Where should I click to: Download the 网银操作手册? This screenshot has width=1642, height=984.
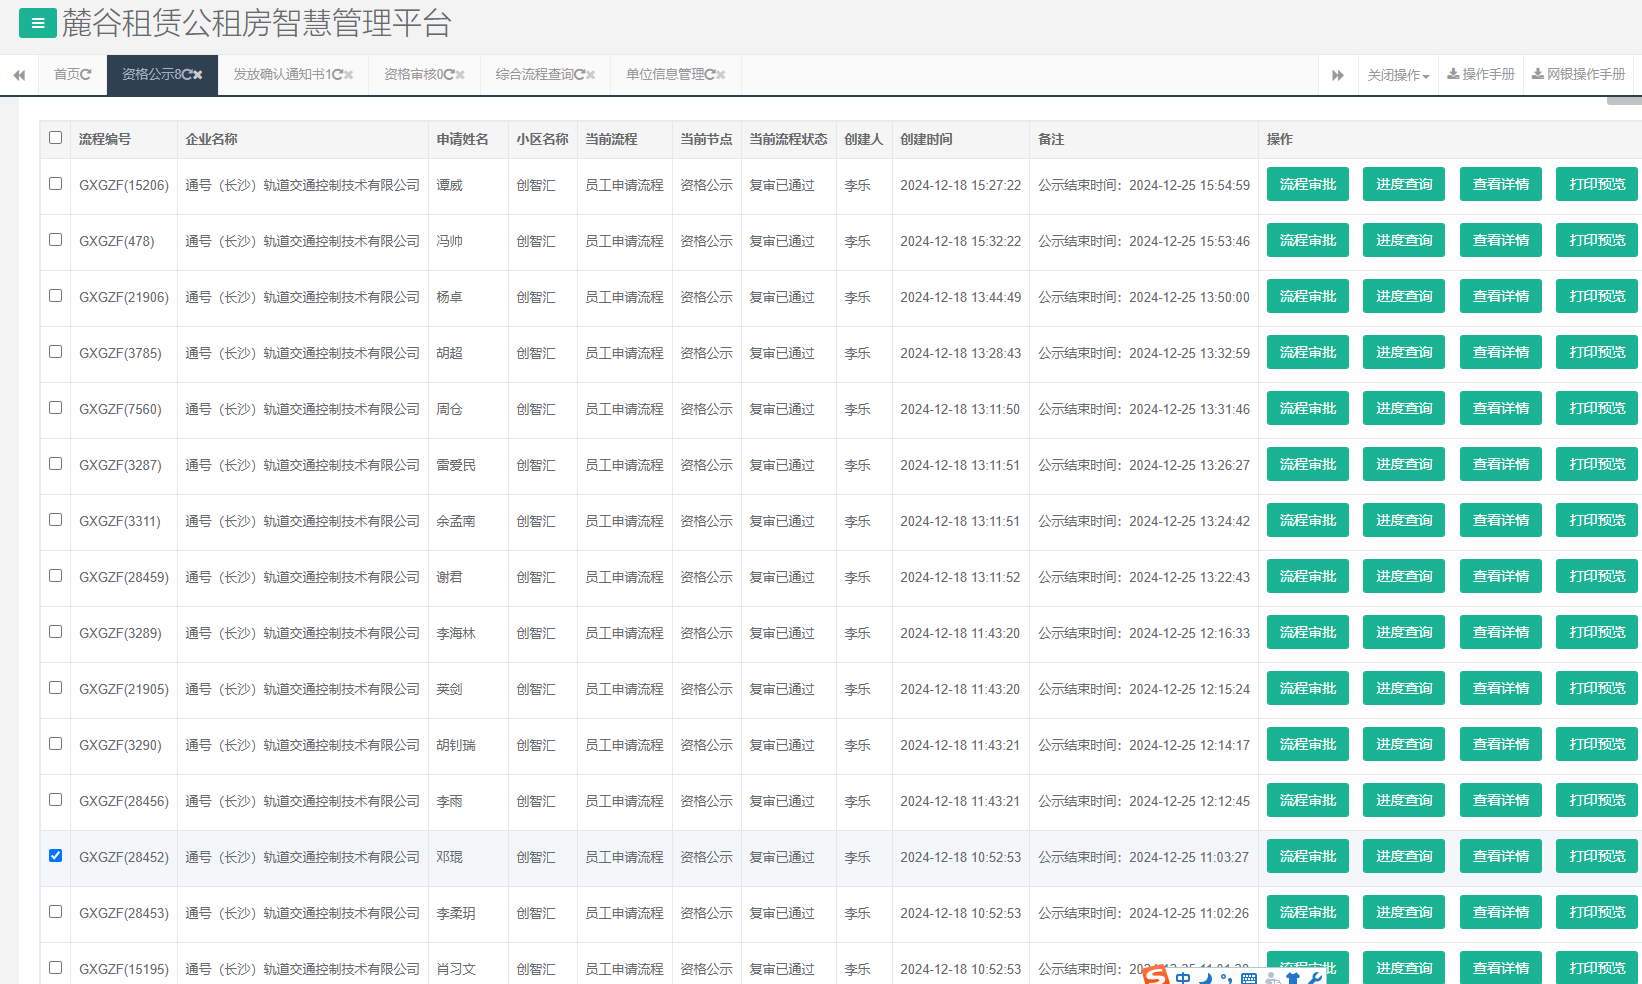tap(1578, 73)
